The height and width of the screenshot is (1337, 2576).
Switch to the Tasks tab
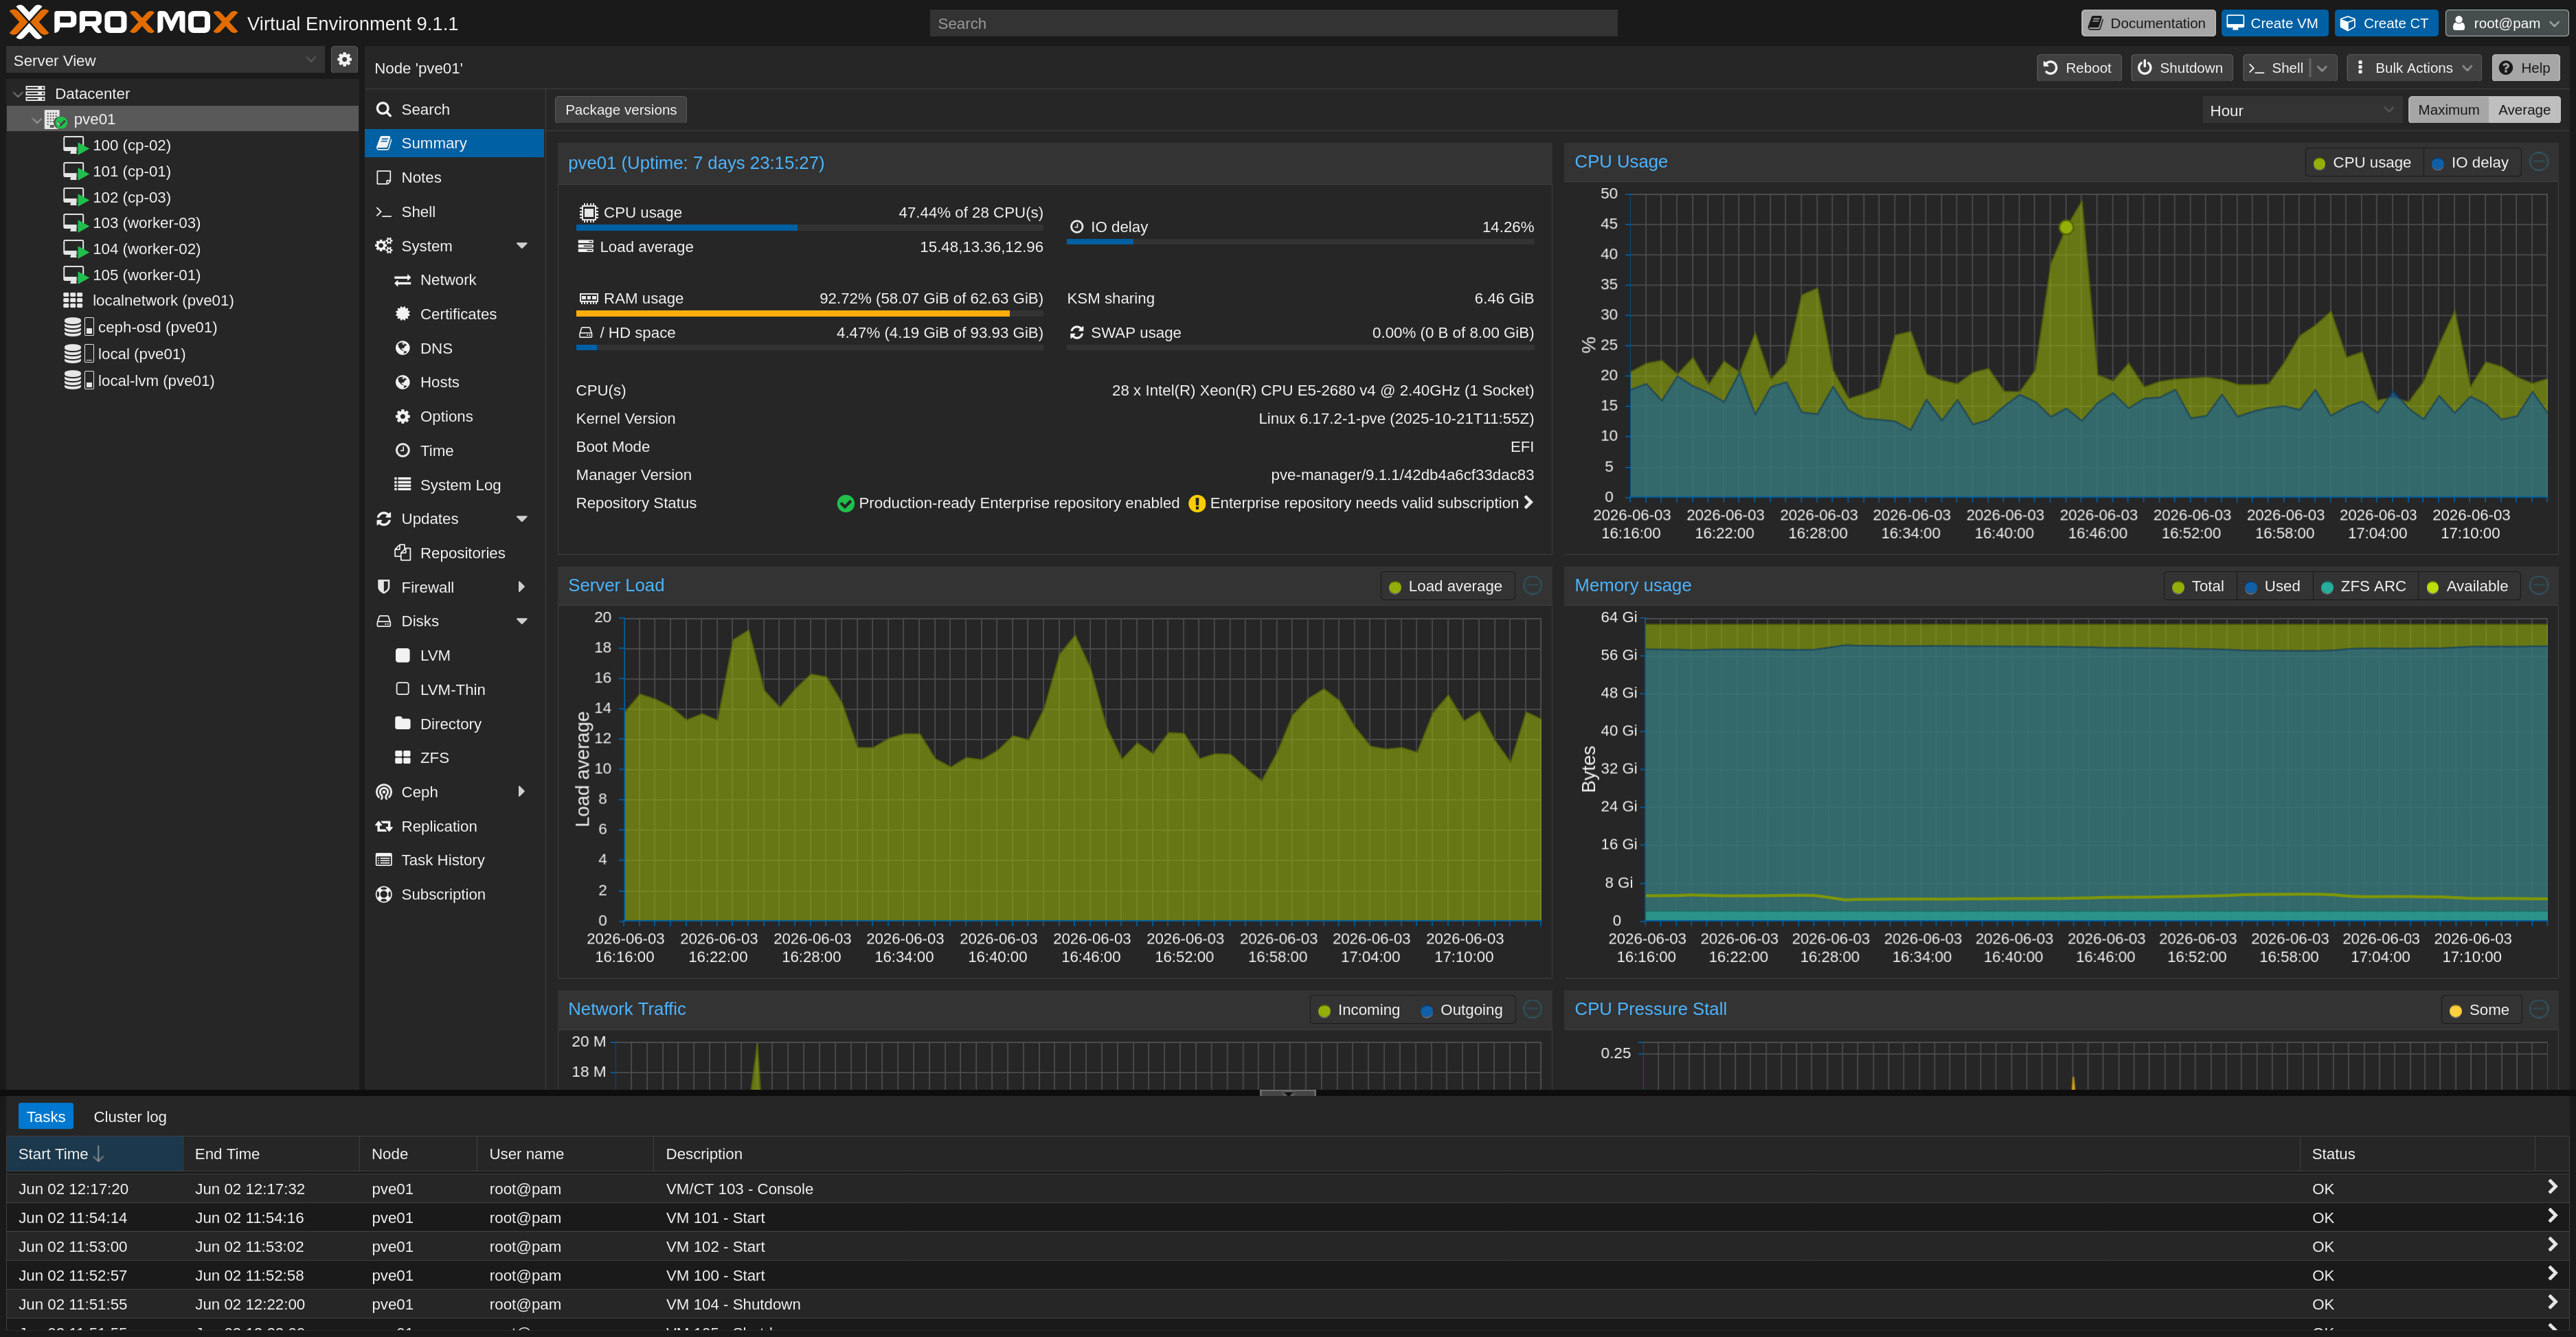point(46,1117)
